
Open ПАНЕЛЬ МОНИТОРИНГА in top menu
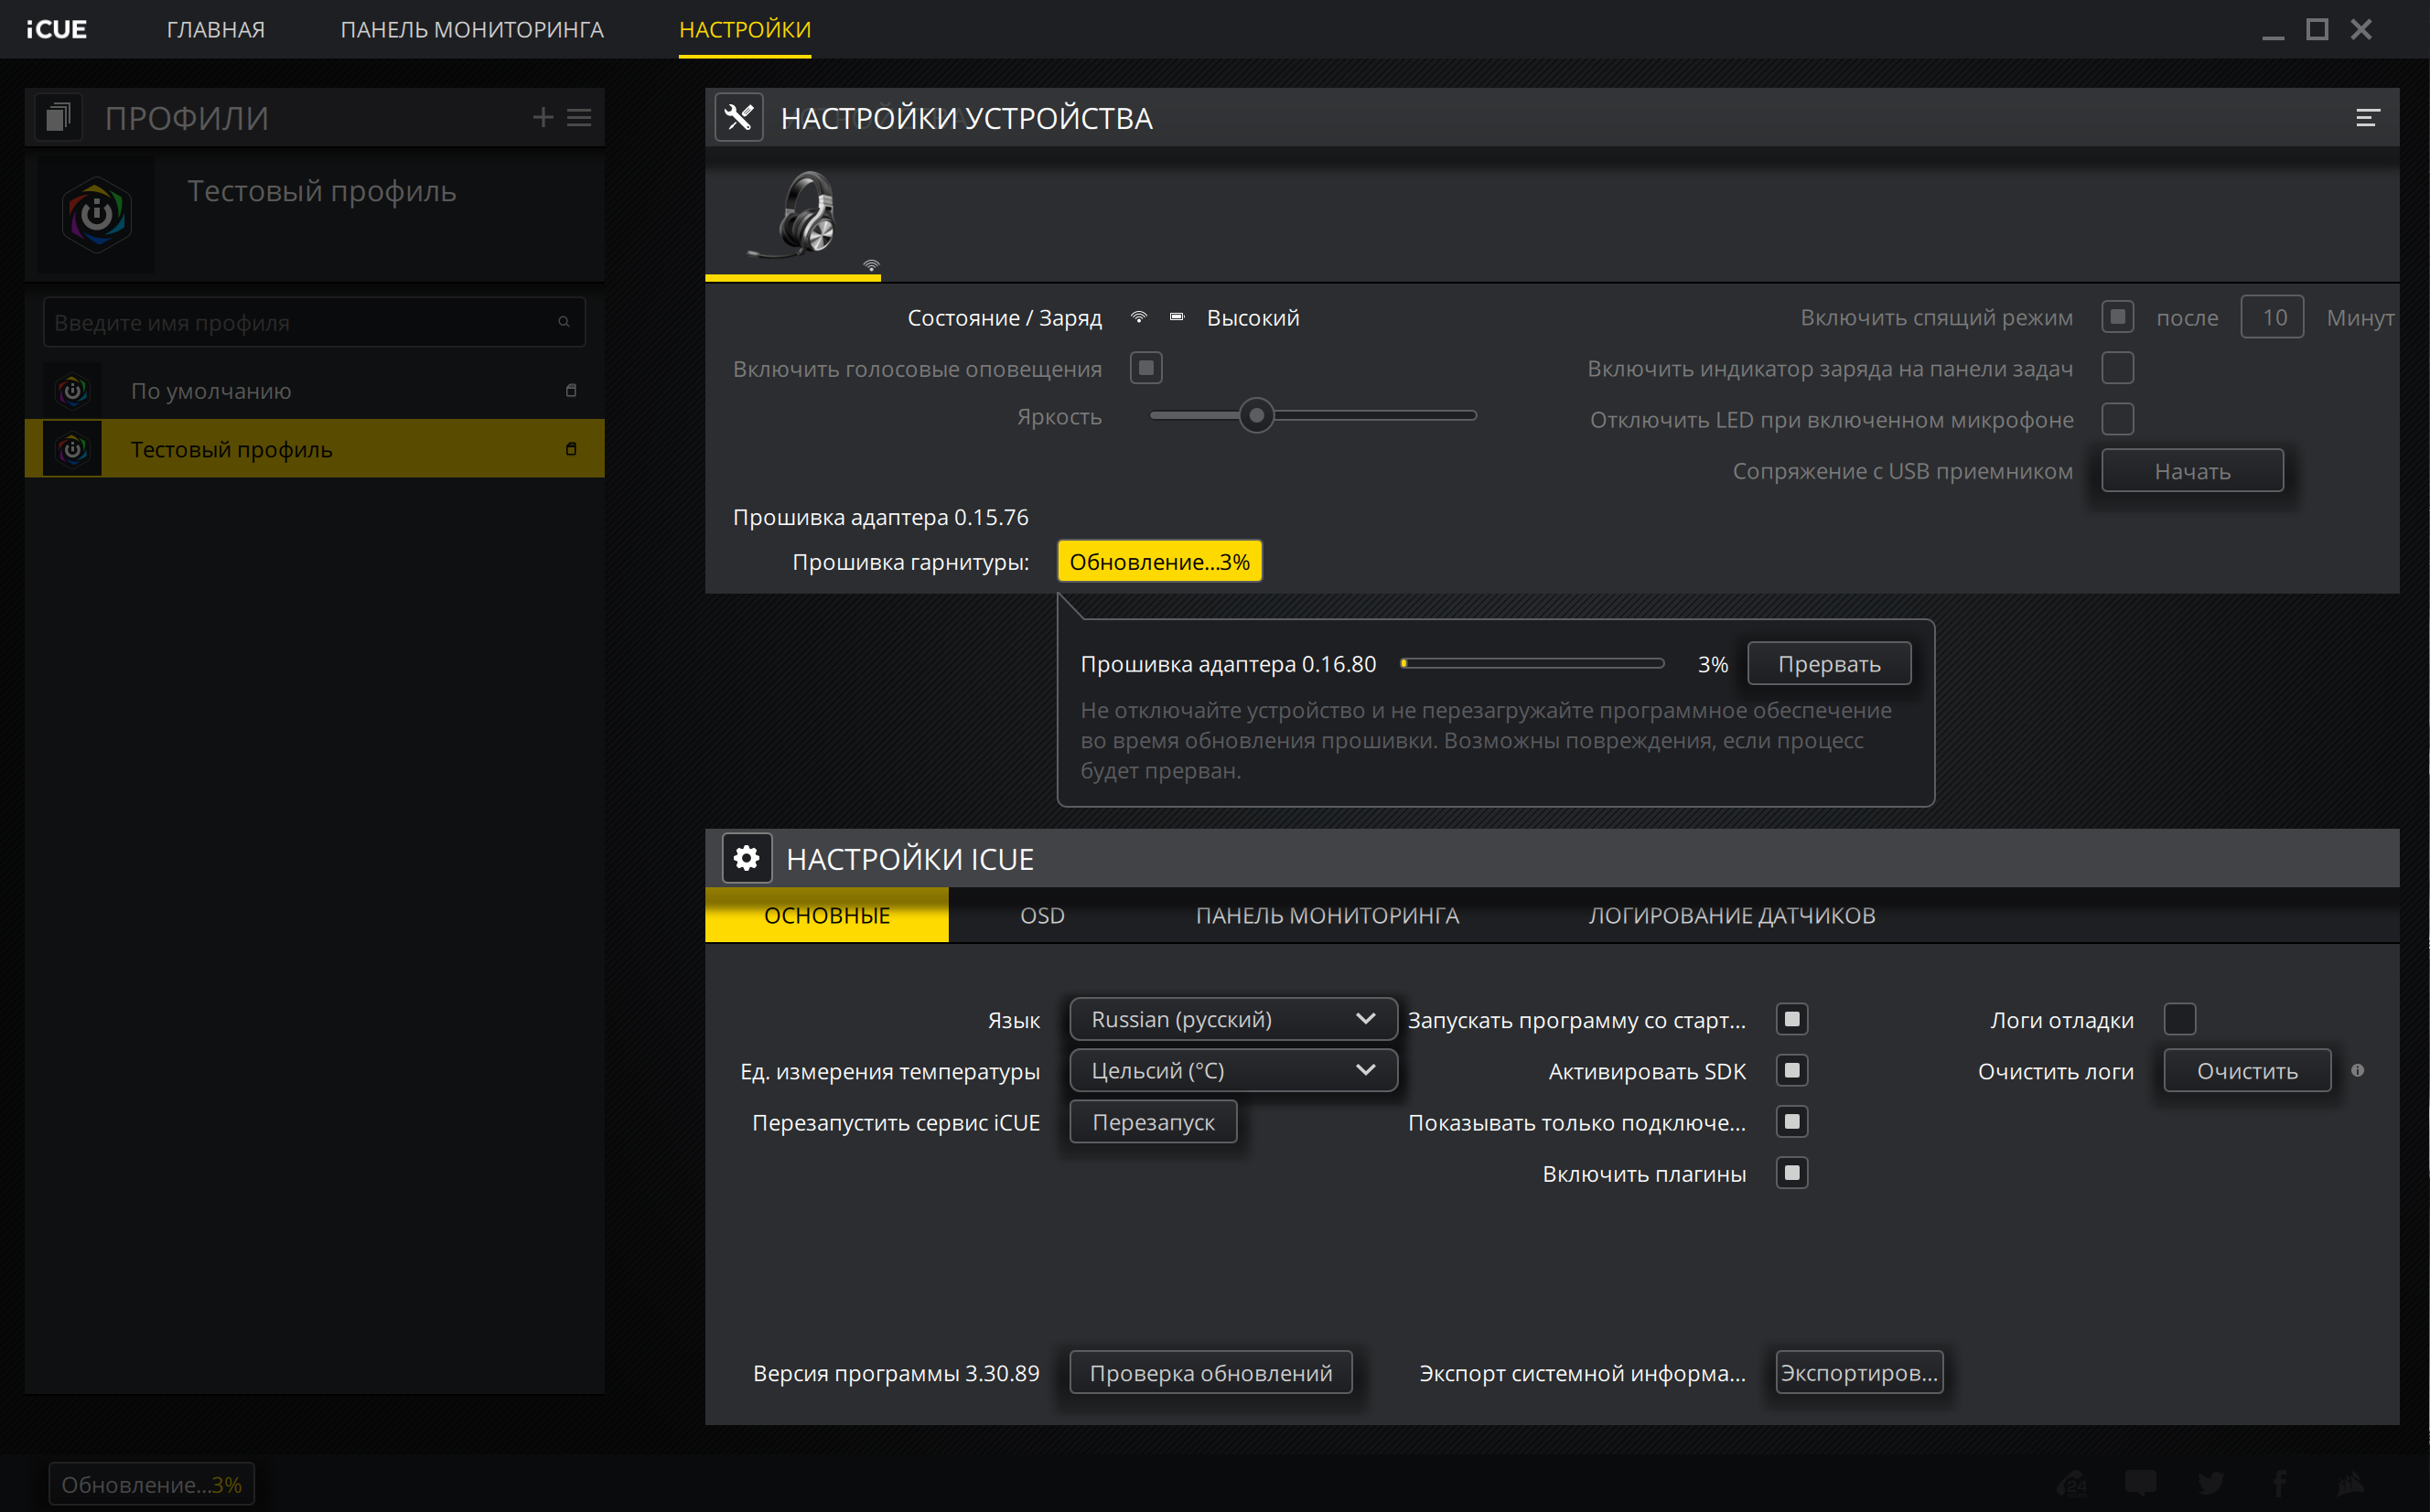click(472, 30)
